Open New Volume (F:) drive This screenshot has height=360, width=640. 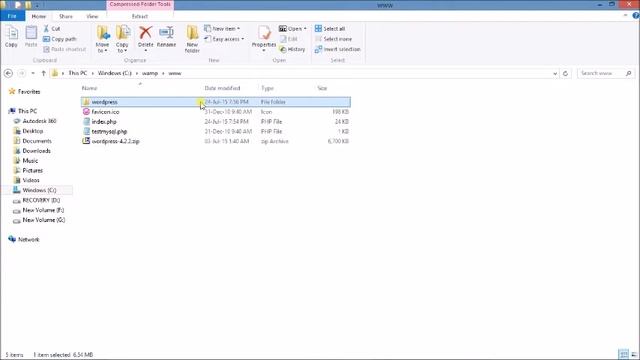pyautogui.click(x=39, y=210)
